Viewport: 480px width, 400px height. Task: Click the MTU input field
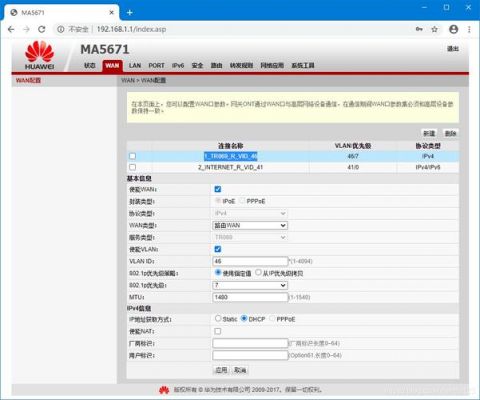coord(250,297)
